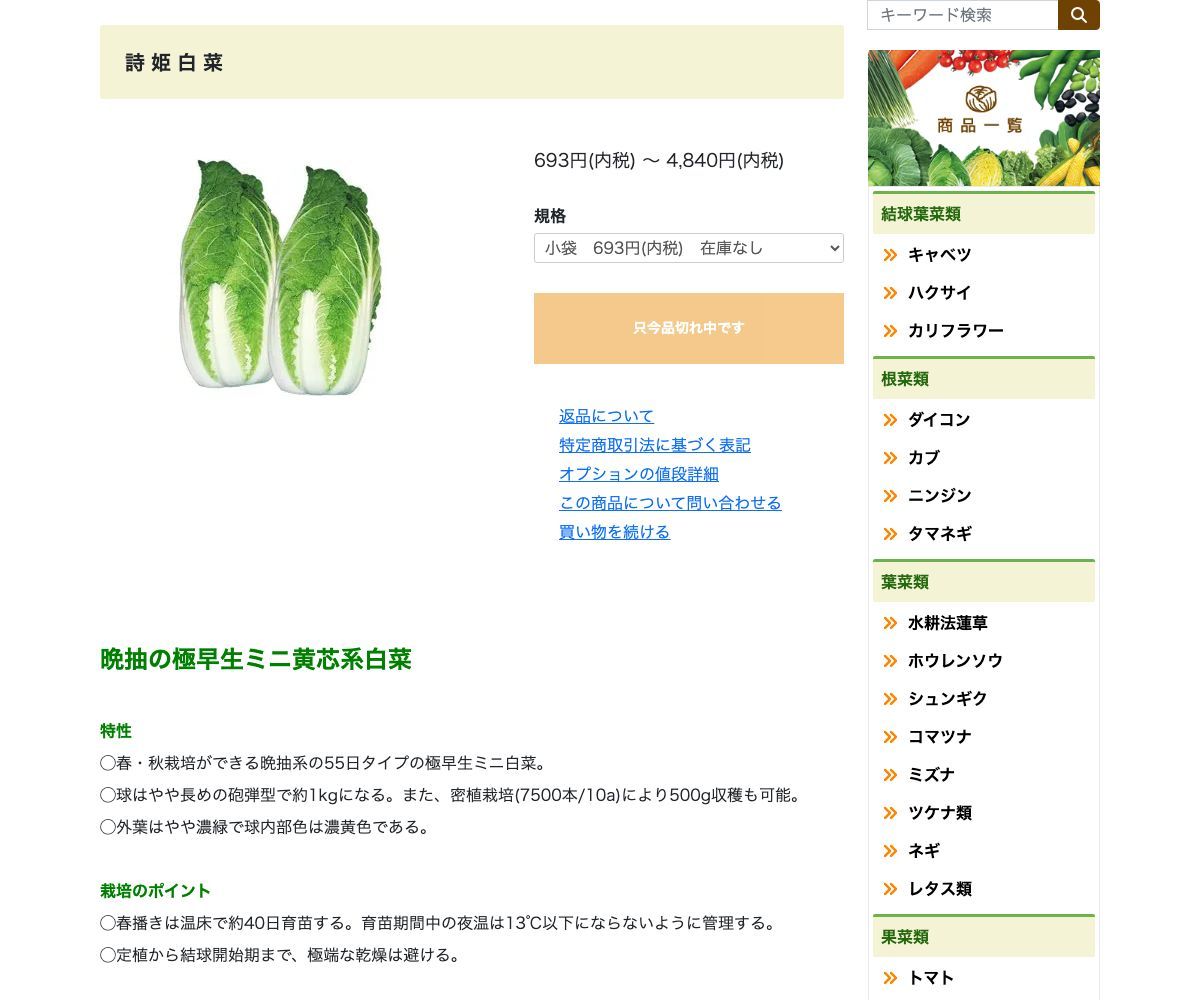This screenshot has width=1200, height=1000.
Task: Click the chevron icon beside レタス類
Action: click(x=889, y=889)
